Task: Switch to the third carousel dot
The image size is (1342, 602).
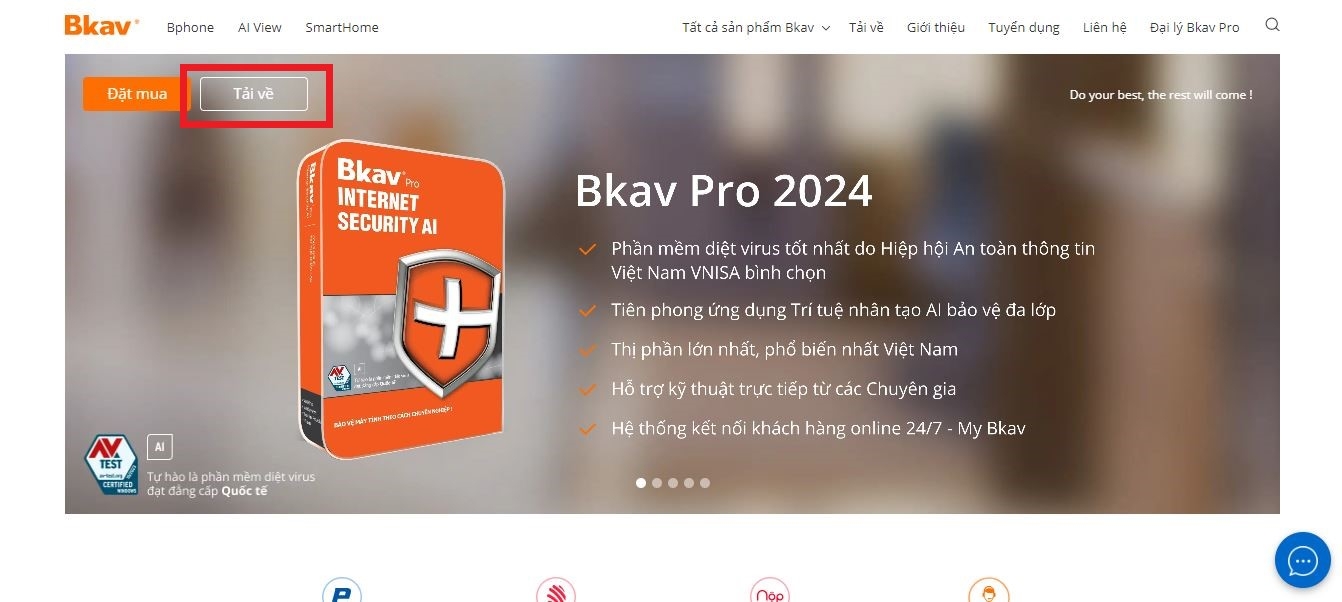Action: click(673, 483)
